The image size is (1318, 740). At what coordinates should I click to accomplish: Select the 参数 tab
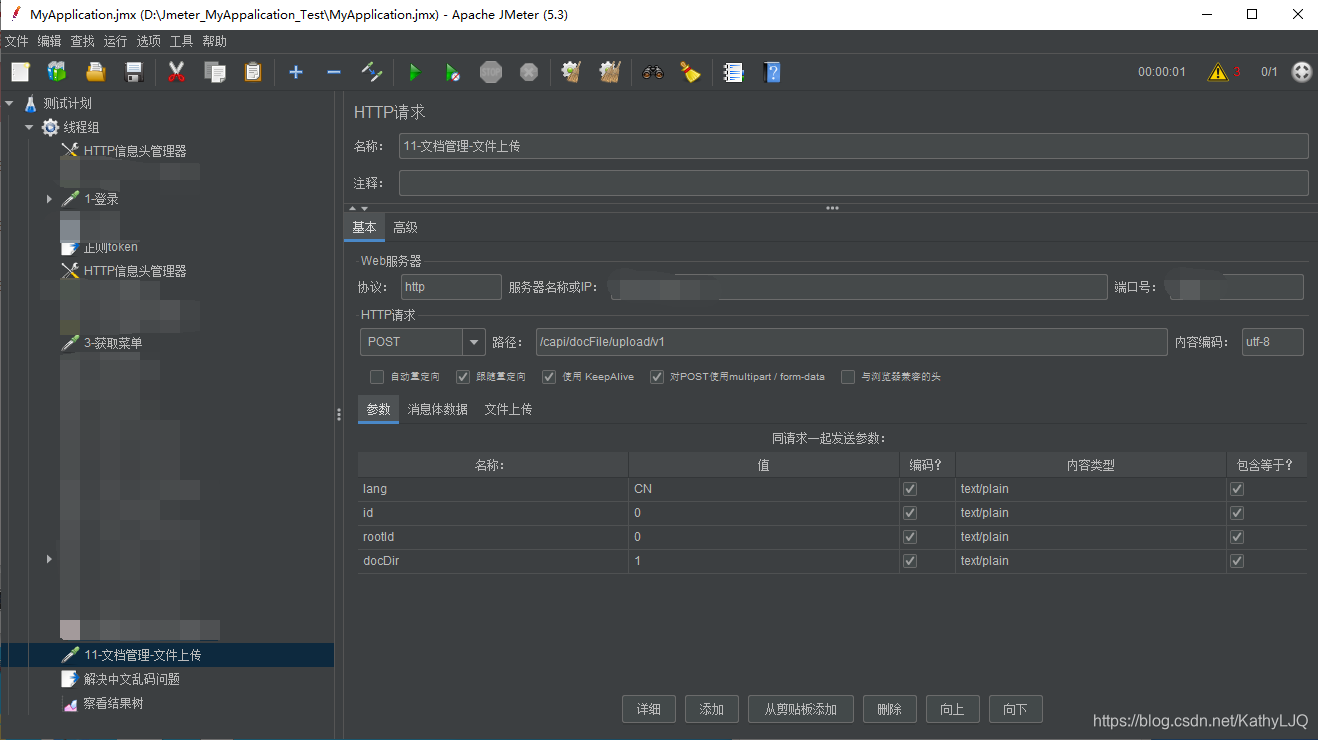pyautogui.click(x=378, y=409)
